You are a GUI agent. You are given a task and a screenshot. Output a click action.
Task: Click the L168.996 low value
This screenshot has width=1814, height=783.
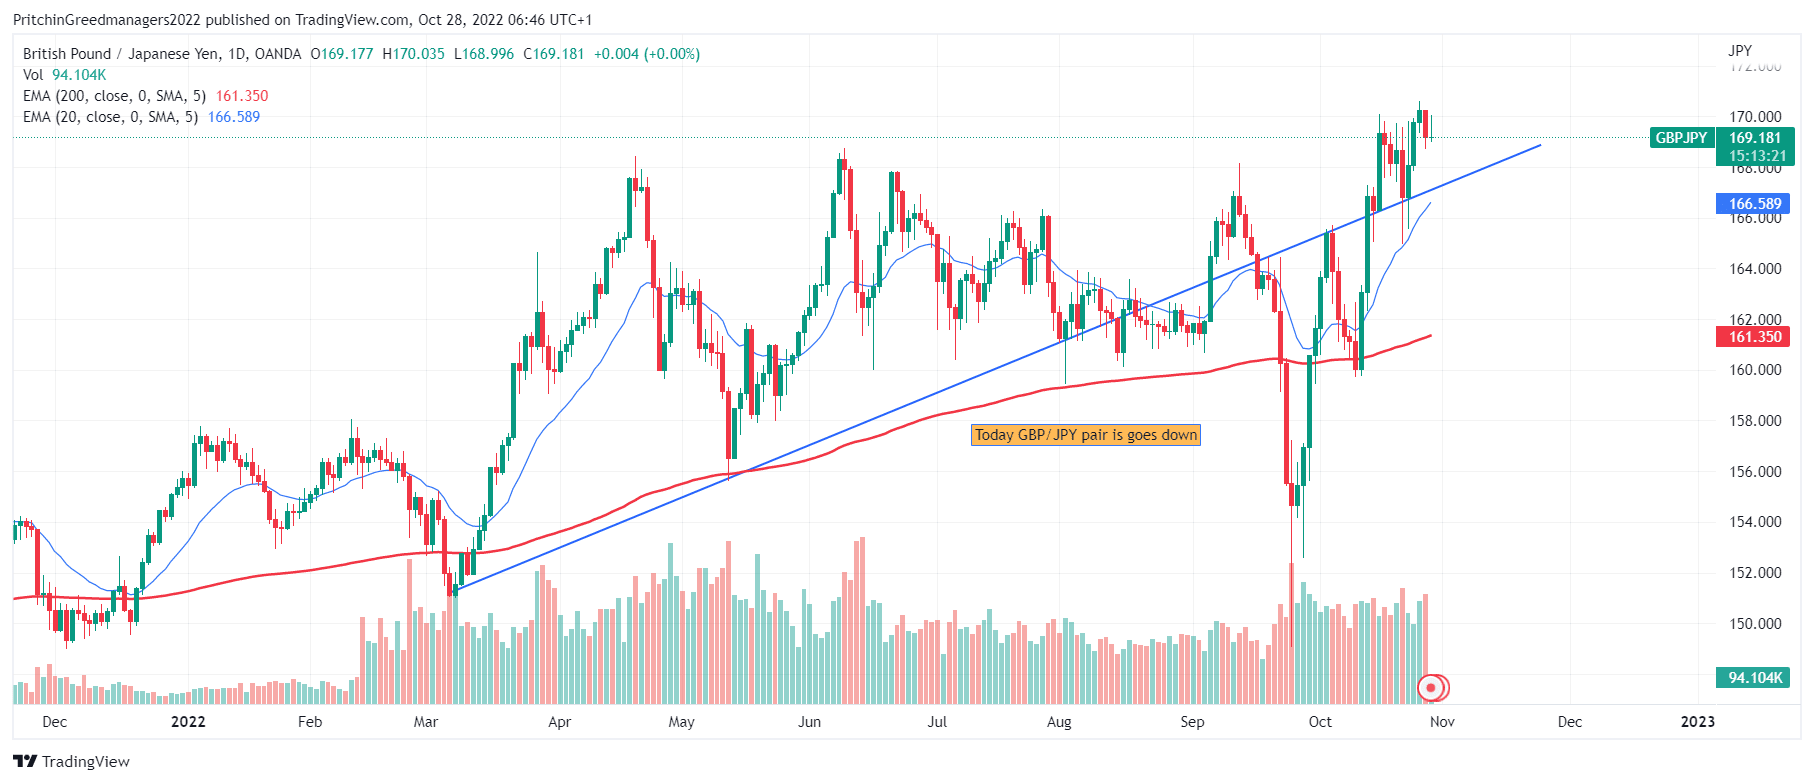484,54
